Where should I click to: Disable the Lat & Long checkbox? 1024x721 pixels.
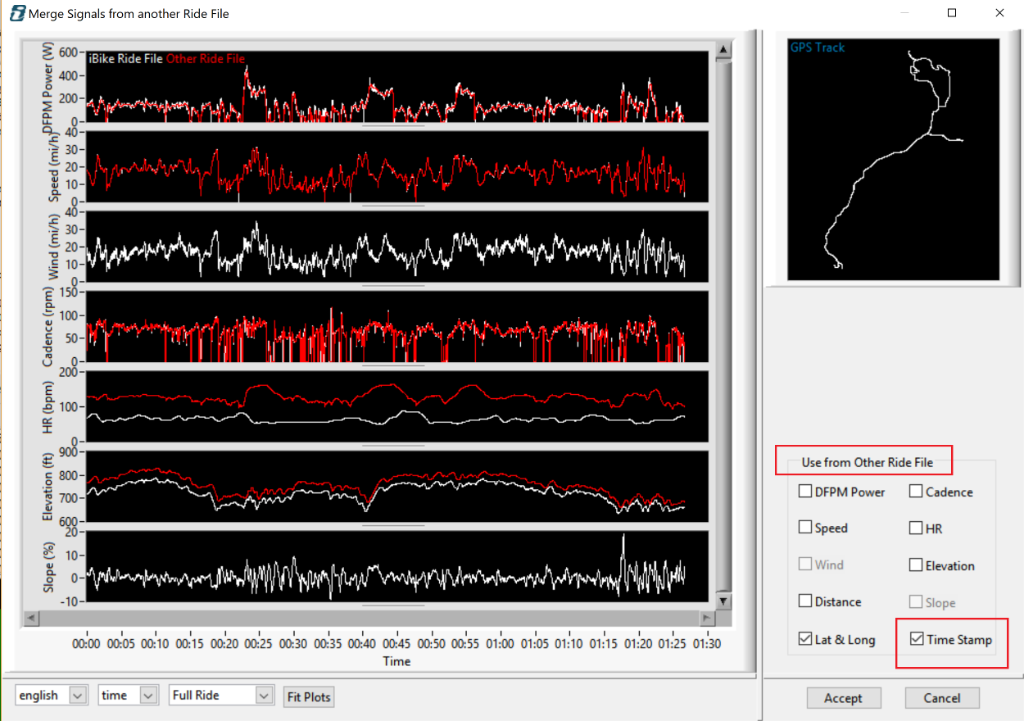pyautogui.click(x=806, y=638)
